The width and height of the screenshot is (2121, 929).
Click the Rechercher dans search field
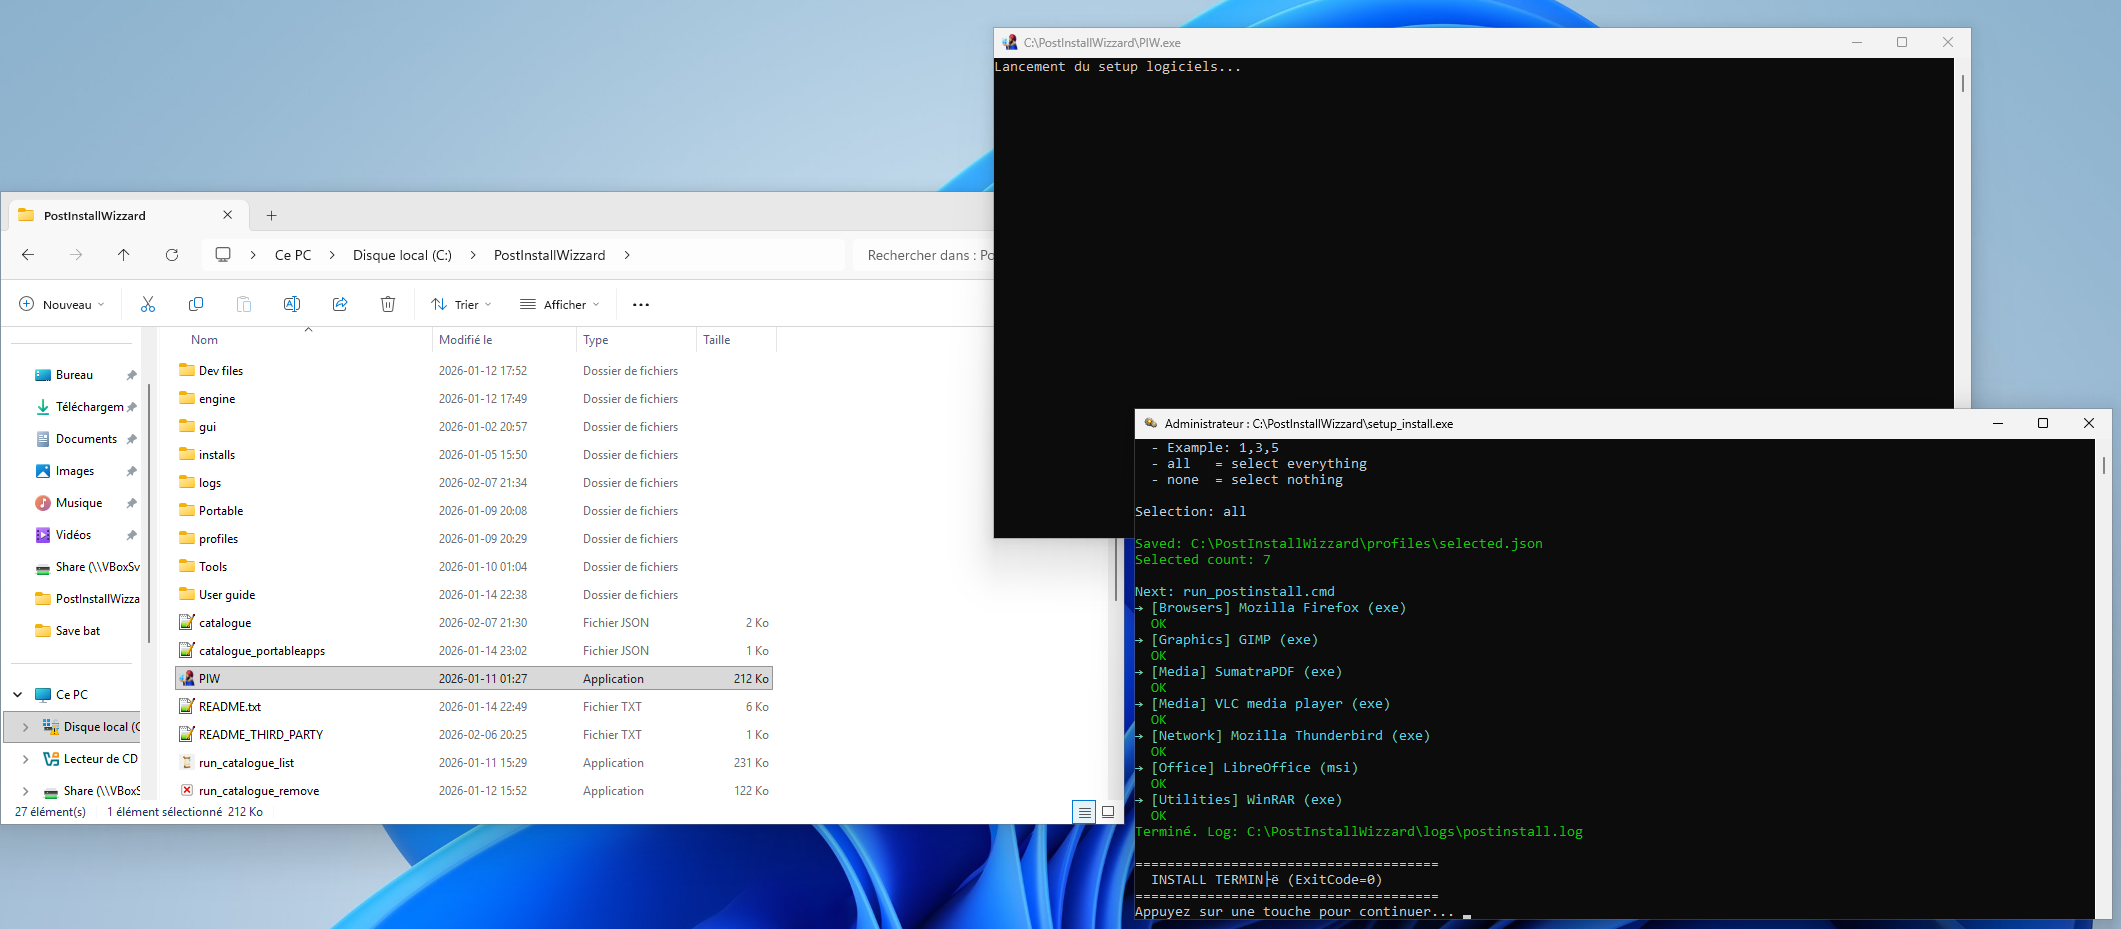[x=925, y=255]
